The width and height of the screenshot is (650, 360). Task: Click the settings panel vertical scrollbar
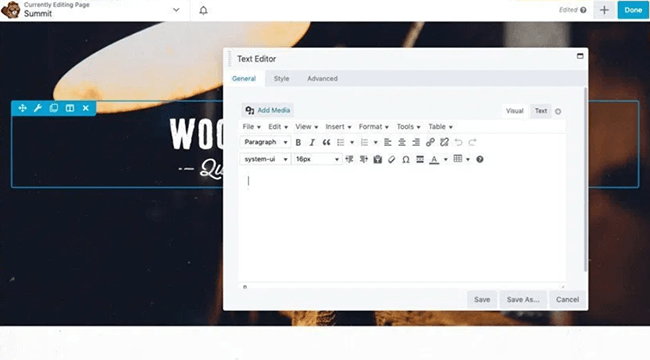coord(586,179)
